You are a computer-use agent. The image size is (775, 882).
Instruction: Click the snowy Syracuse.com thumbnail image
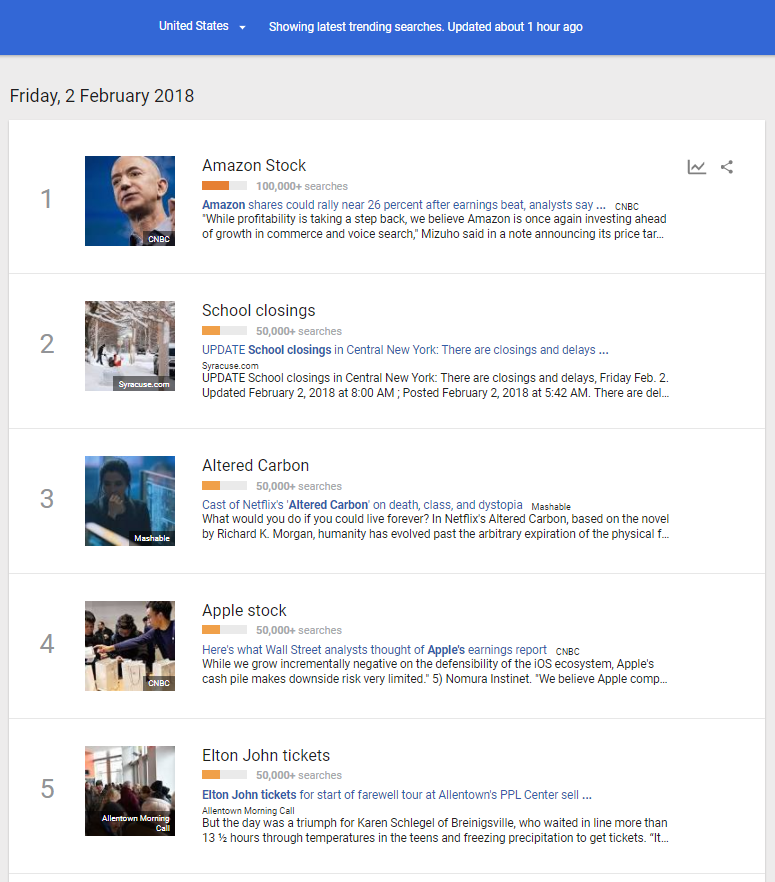[130, 346]
